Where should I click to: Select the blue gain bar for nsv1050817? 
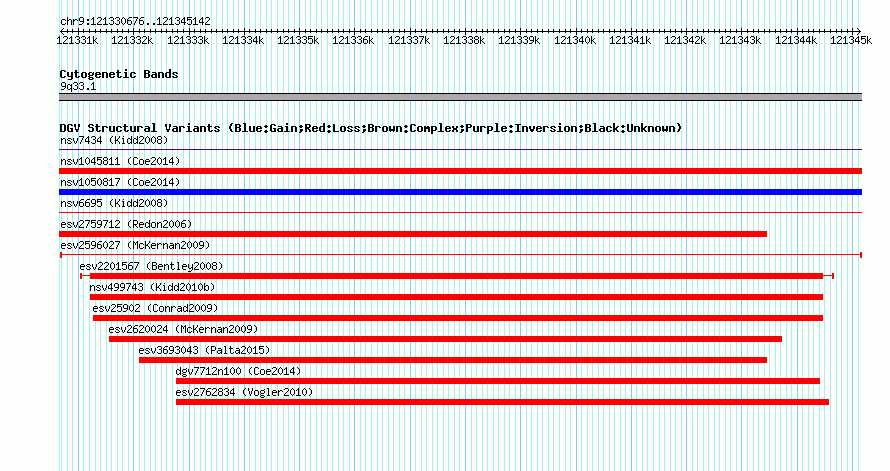coord(460,192)
